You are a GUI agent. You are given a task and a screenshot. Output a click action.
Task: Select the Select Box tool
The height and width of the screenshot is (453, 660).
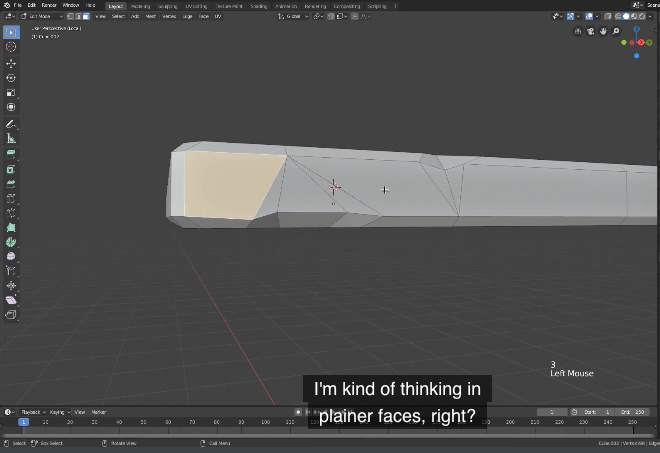tap(11, 32)
